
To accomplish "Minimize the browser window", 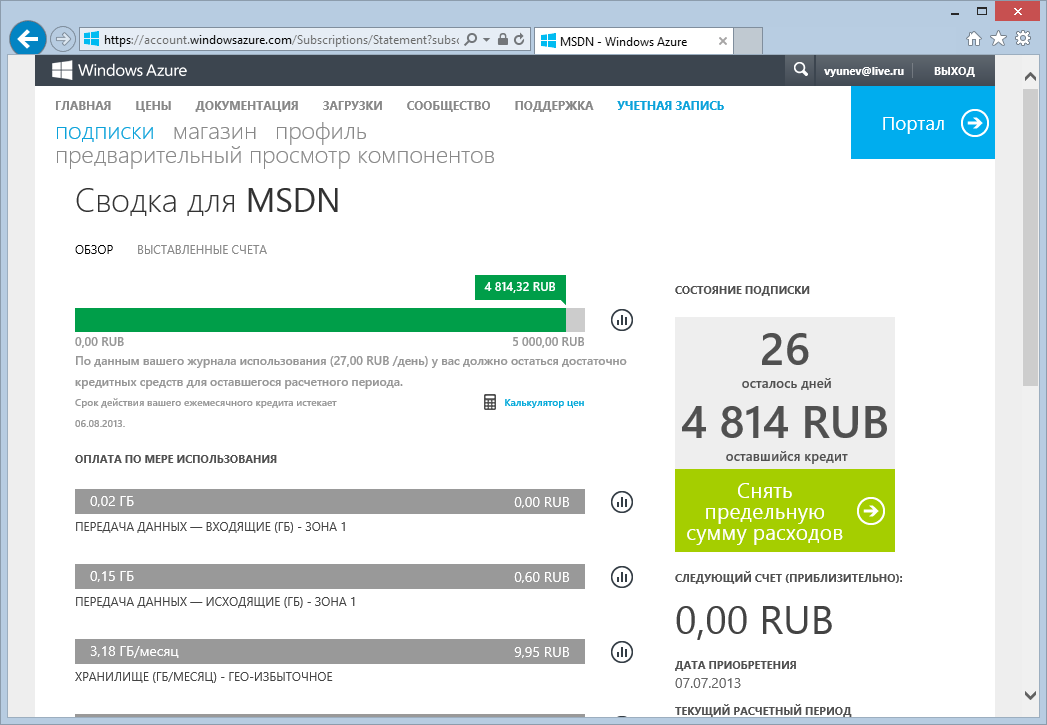I will tap(956, 11).
